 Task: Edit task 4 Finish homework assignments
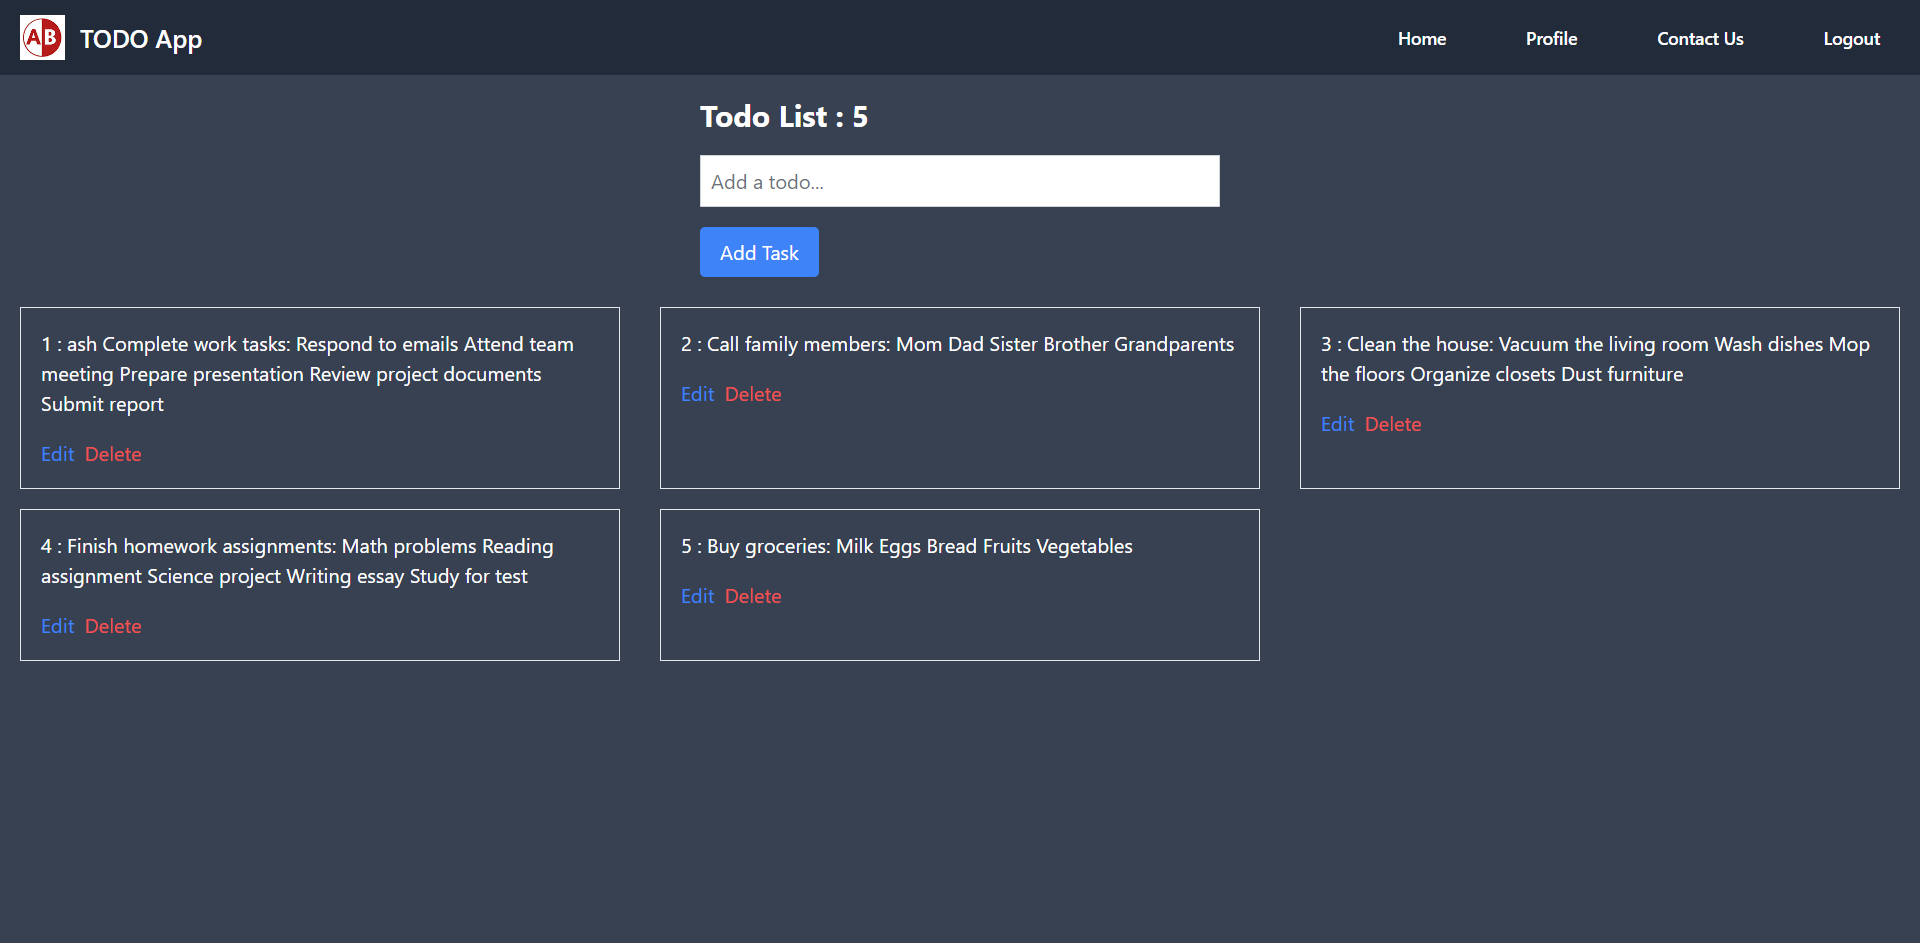(x=58, y=626)
